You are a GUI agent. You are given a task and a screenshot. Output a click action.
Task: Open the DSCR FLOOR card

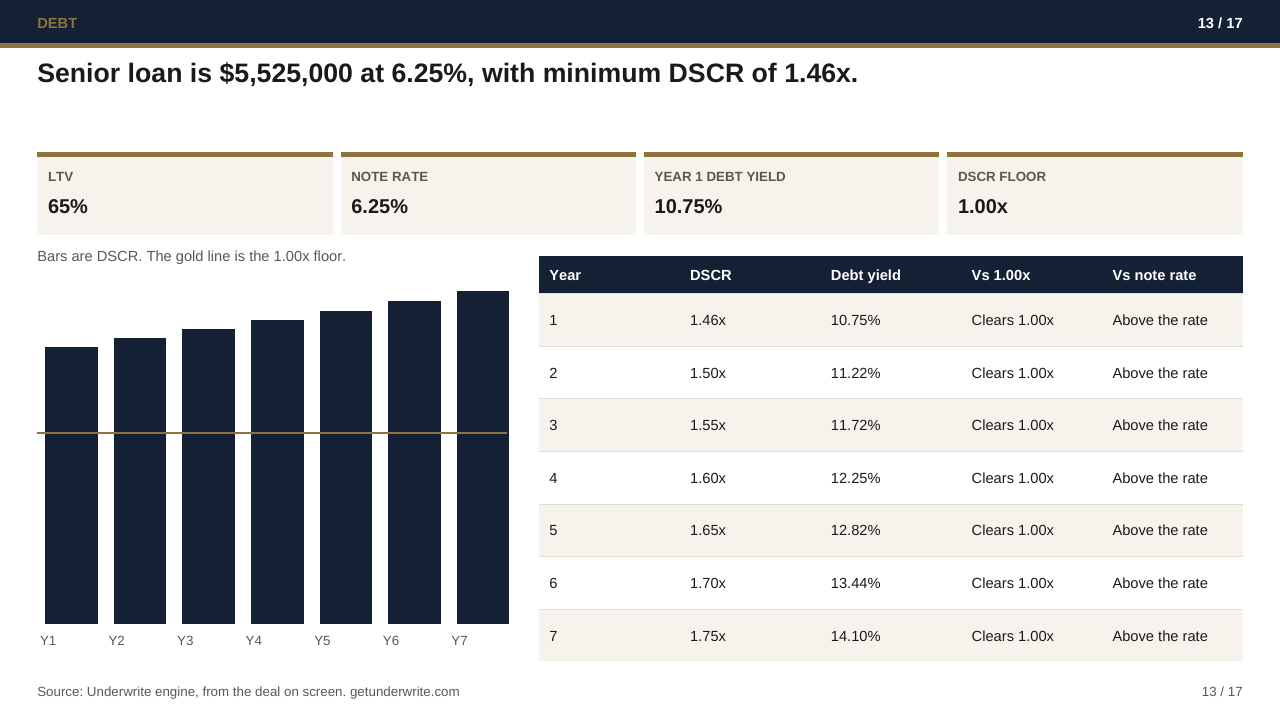[x=1095, y=194]
